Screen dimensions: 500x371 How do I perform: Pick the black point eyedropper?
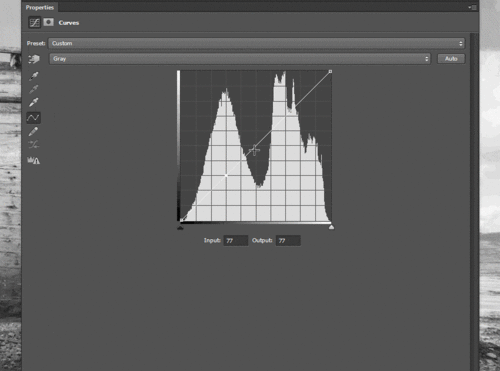click(x=34, y=76)
